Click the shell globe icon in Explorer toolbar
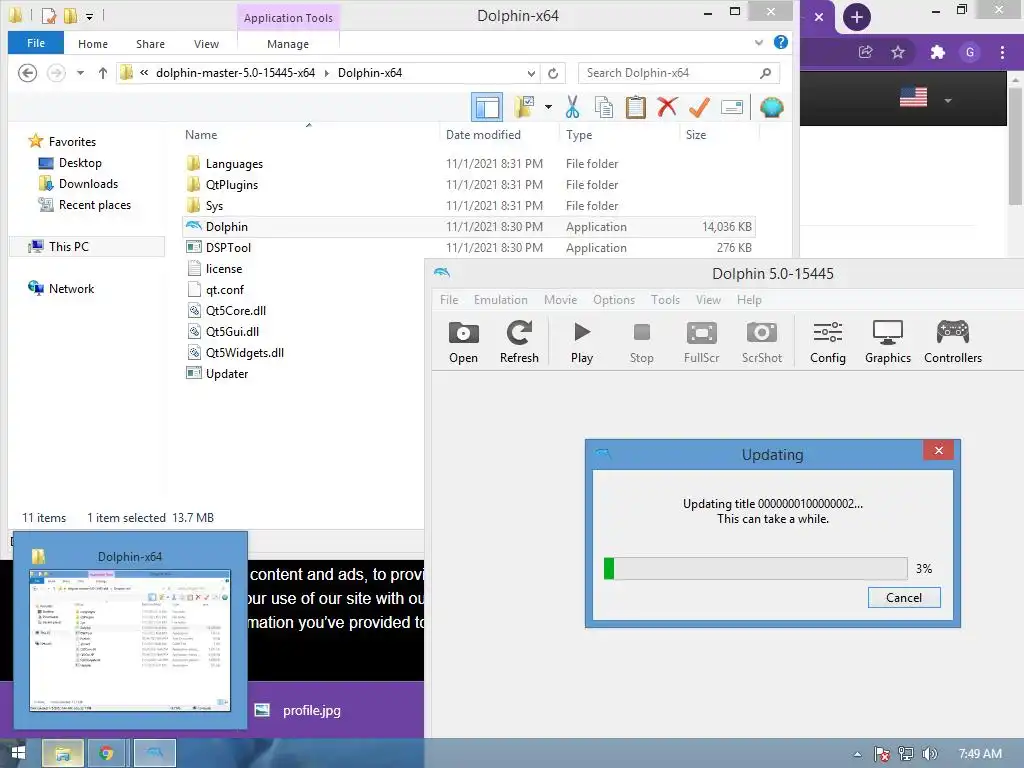 pyautogui.click(x=771, y=107)
